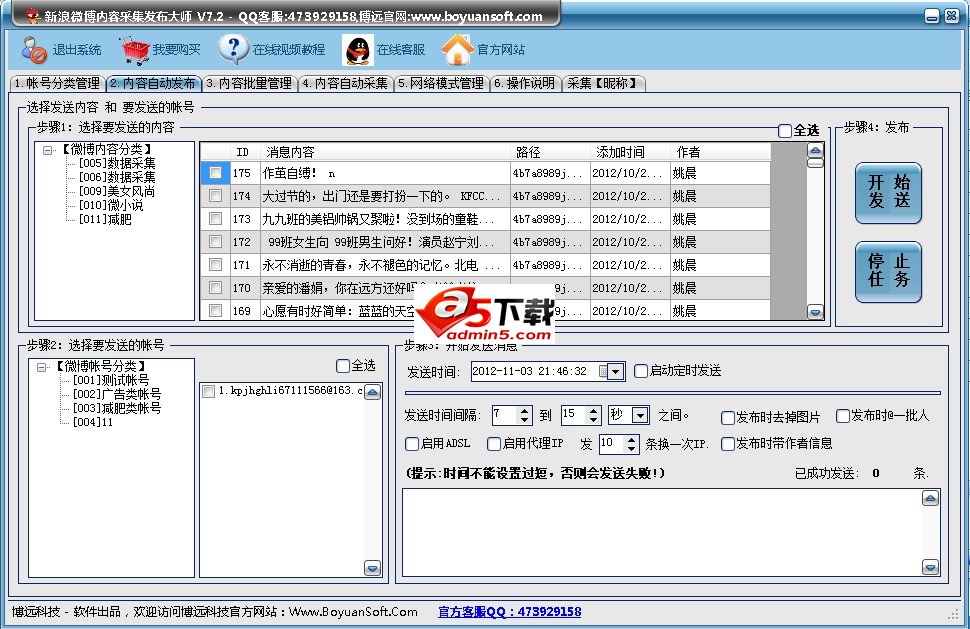Enable 启用代理IP checkbox
Viewport: 970px width, 629px height.
[494, 444]
